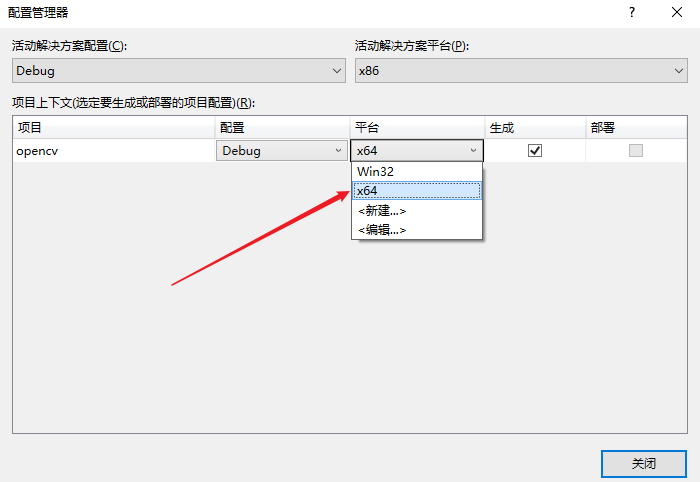
Task: Click the 活动解决方案平台(P) label
Action: [412, 46]
